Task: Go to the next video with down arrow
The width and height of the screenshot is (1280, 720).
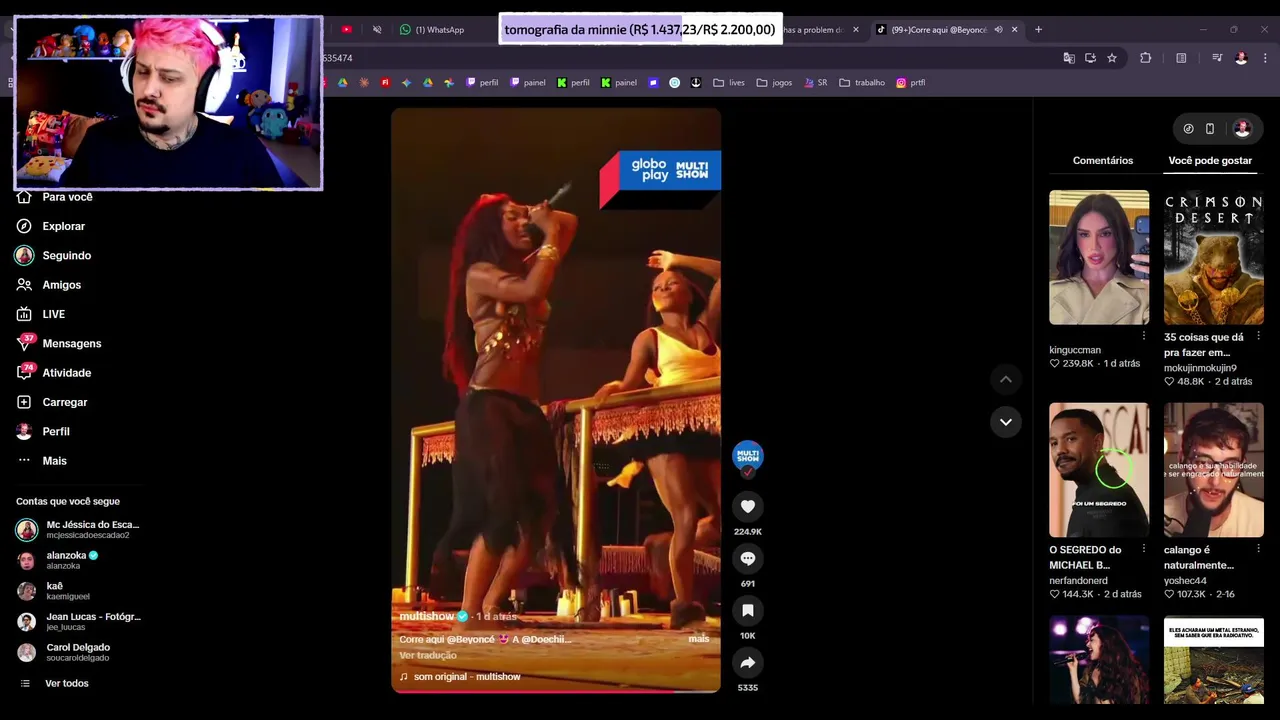Action: coord(1006,422)
